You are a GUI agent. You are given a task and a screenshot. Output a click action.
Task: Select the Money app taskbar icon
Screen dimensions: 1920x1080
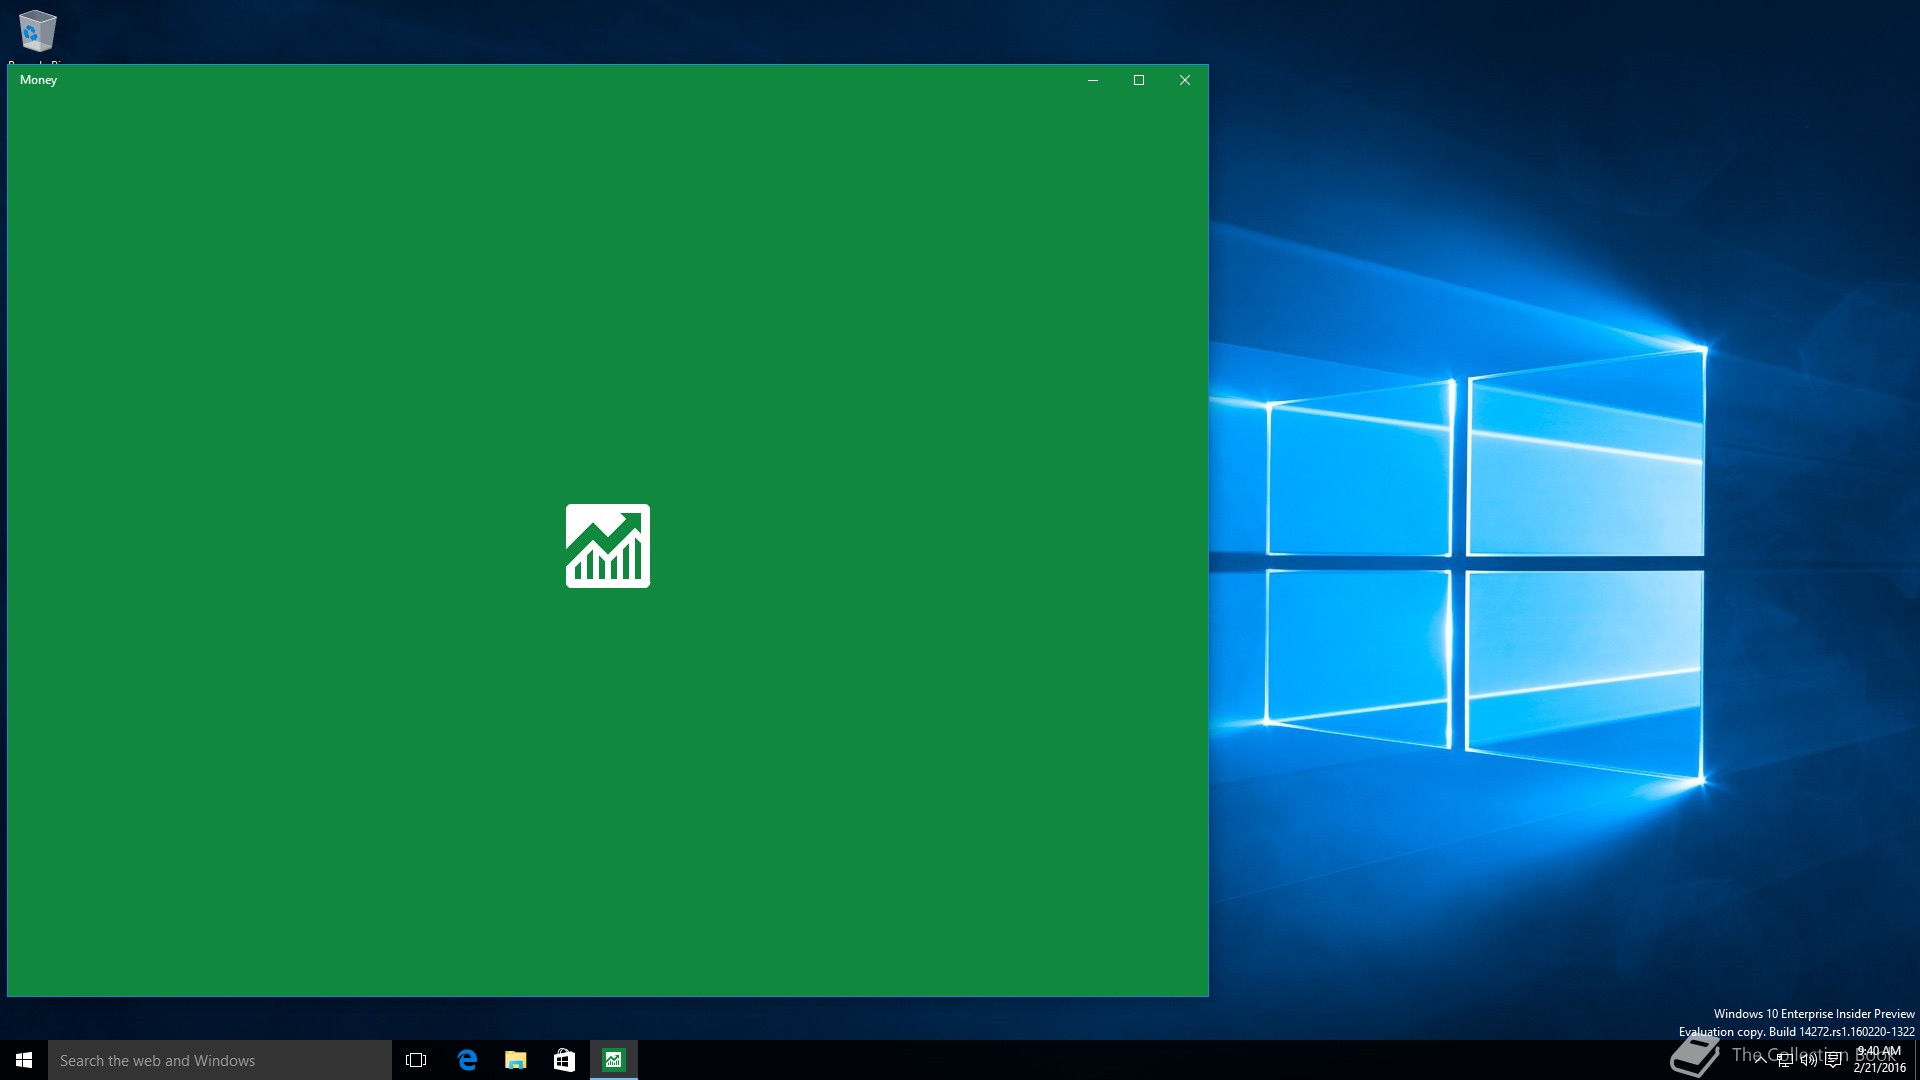pyautogui.click(x=613, y=1060)
